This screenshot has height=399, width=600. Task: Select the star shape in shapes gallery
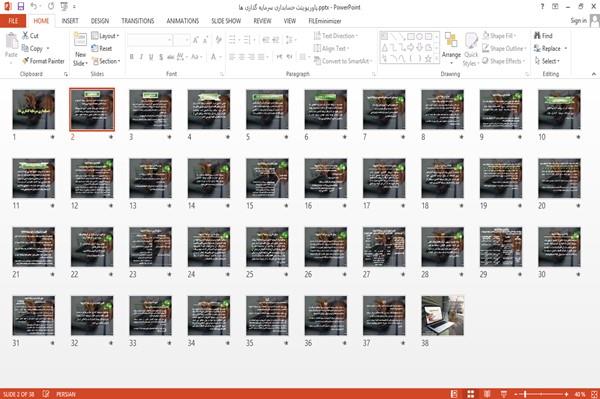coord(428,59)
